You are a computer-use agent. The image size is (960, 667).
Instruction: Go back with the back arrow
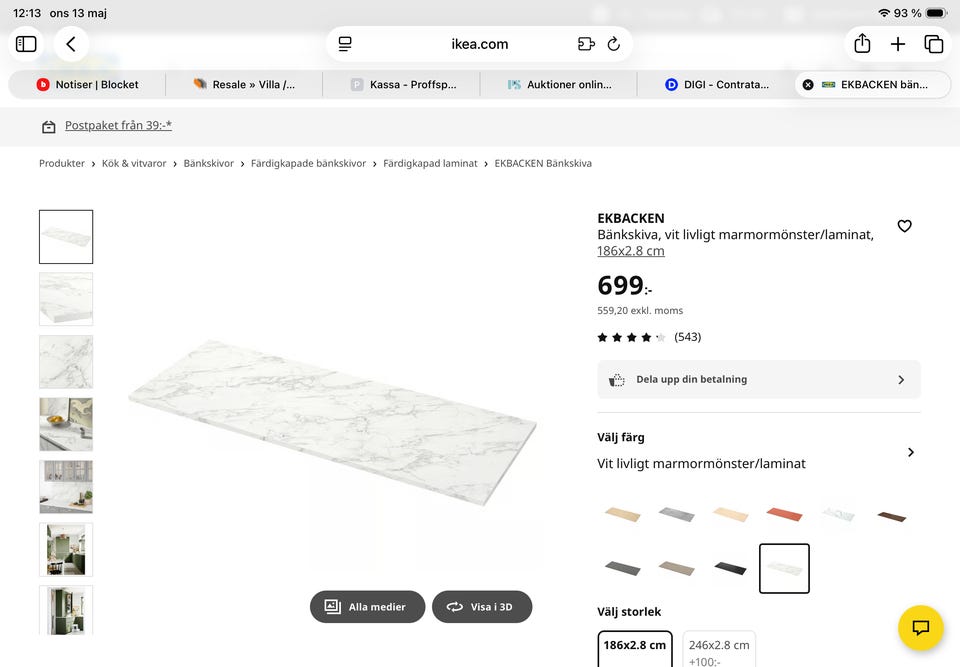(71, 44)
